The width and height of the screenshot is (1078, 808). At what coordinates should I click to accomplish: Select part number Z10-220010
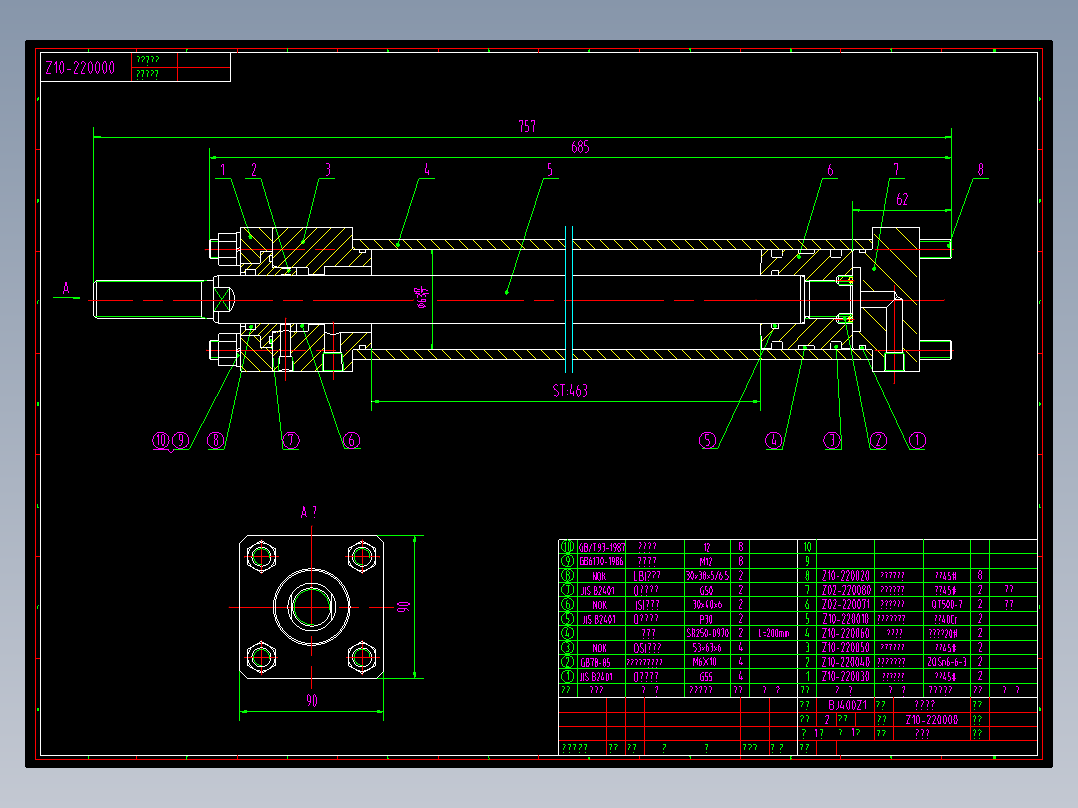(x=846, y=619)
